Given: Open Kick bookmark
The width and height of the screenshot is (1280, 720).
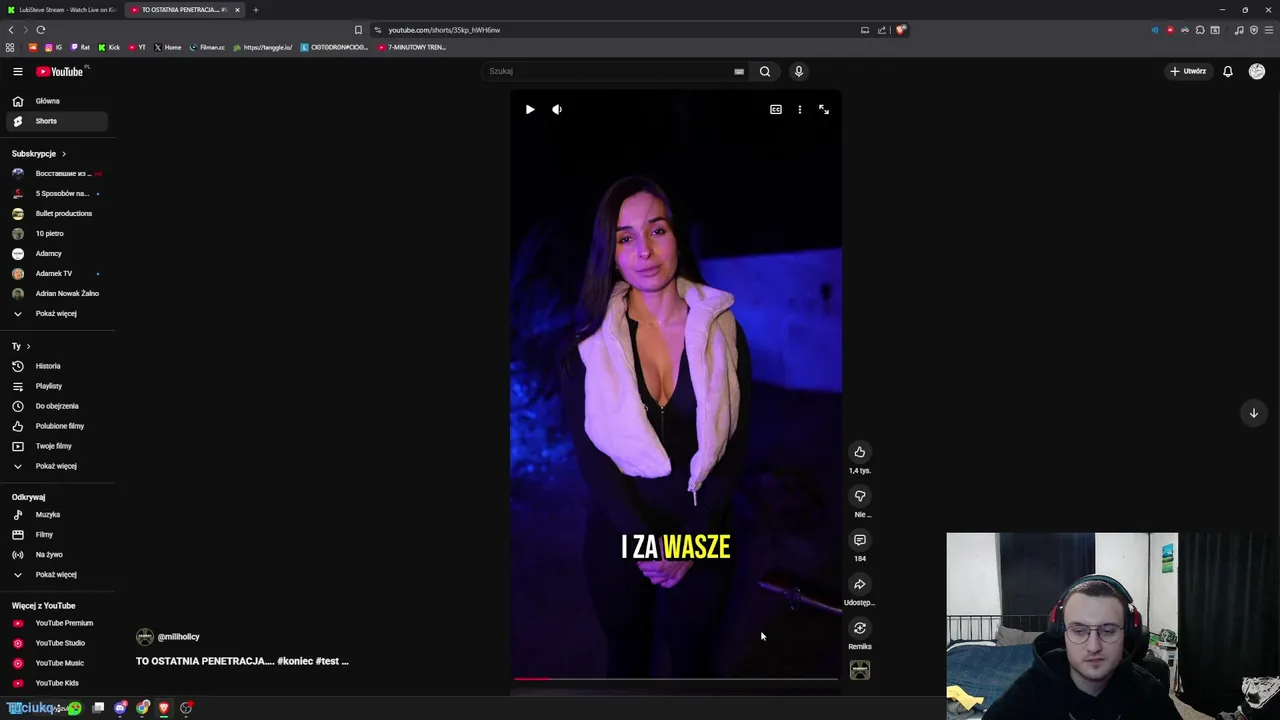Looking at the screenshot, I should (x=110, y=47).
